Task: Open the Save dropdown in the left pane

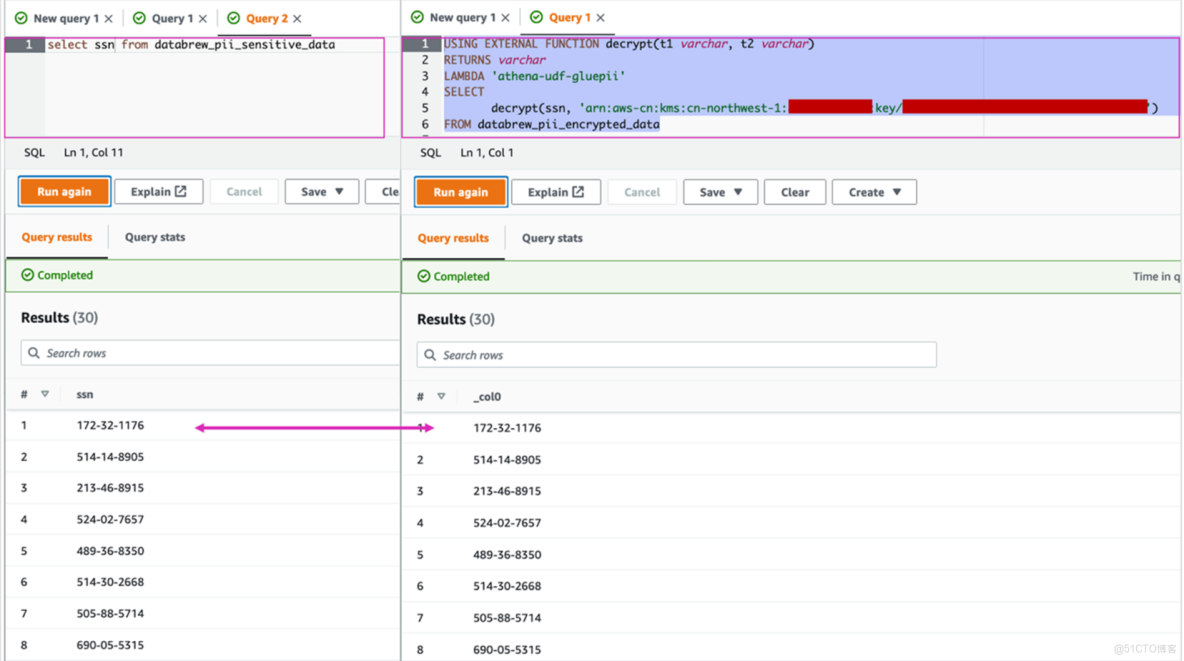Action: [x=322, y=191]
